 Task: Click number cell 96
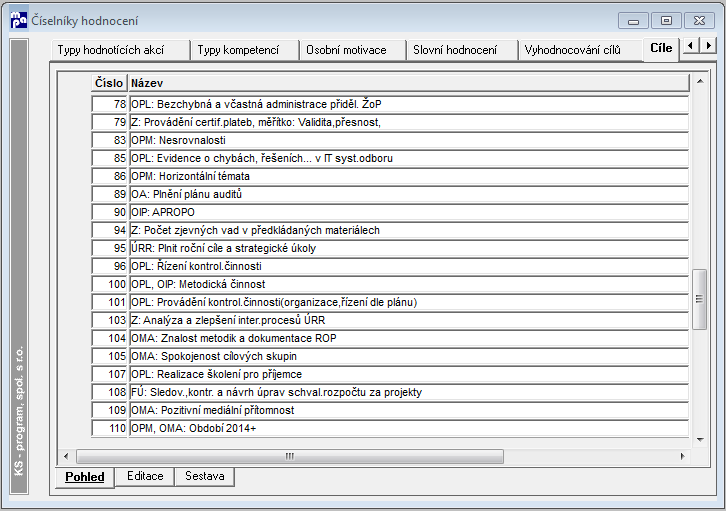click(109, 267)
